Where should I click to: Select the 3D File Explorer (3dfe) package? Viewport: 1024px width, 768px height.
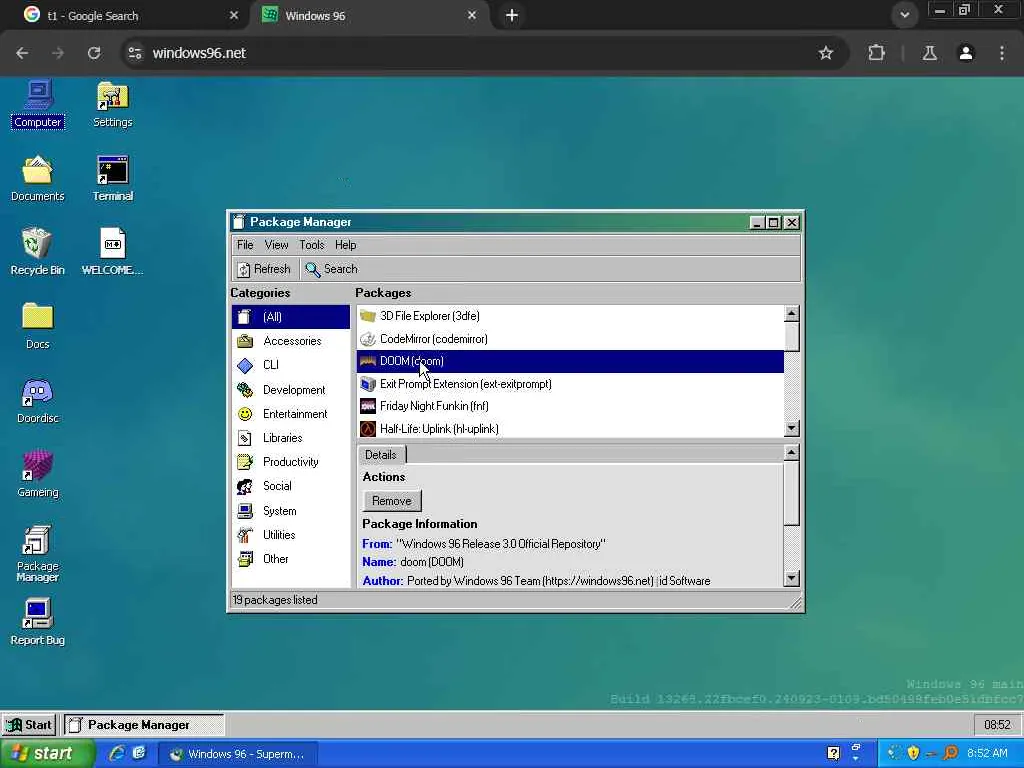click(x=570, y=316)
